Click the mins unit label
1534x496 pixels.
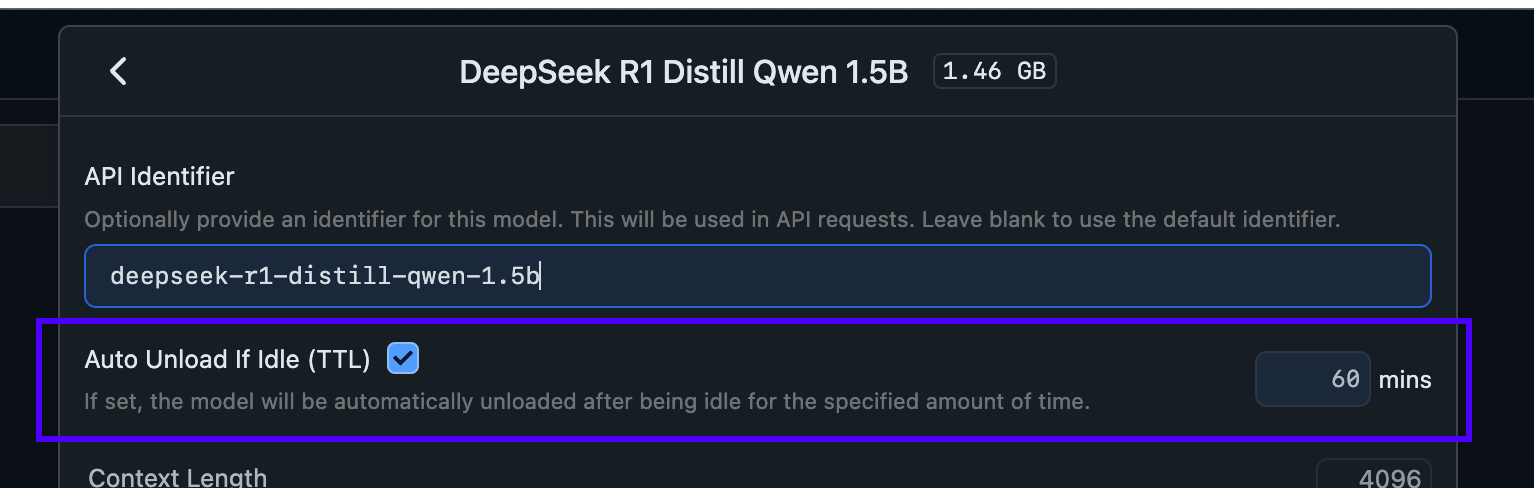click(x=1405, y=380)
